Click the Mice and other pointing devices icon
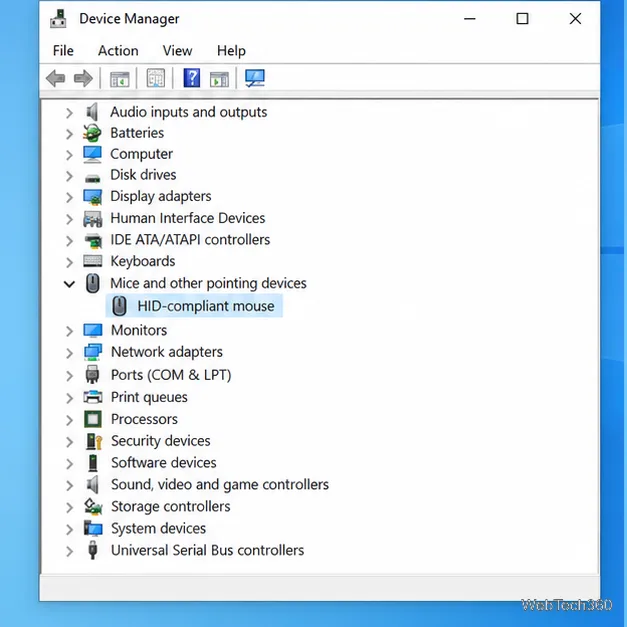 click(x=93, y=283)
